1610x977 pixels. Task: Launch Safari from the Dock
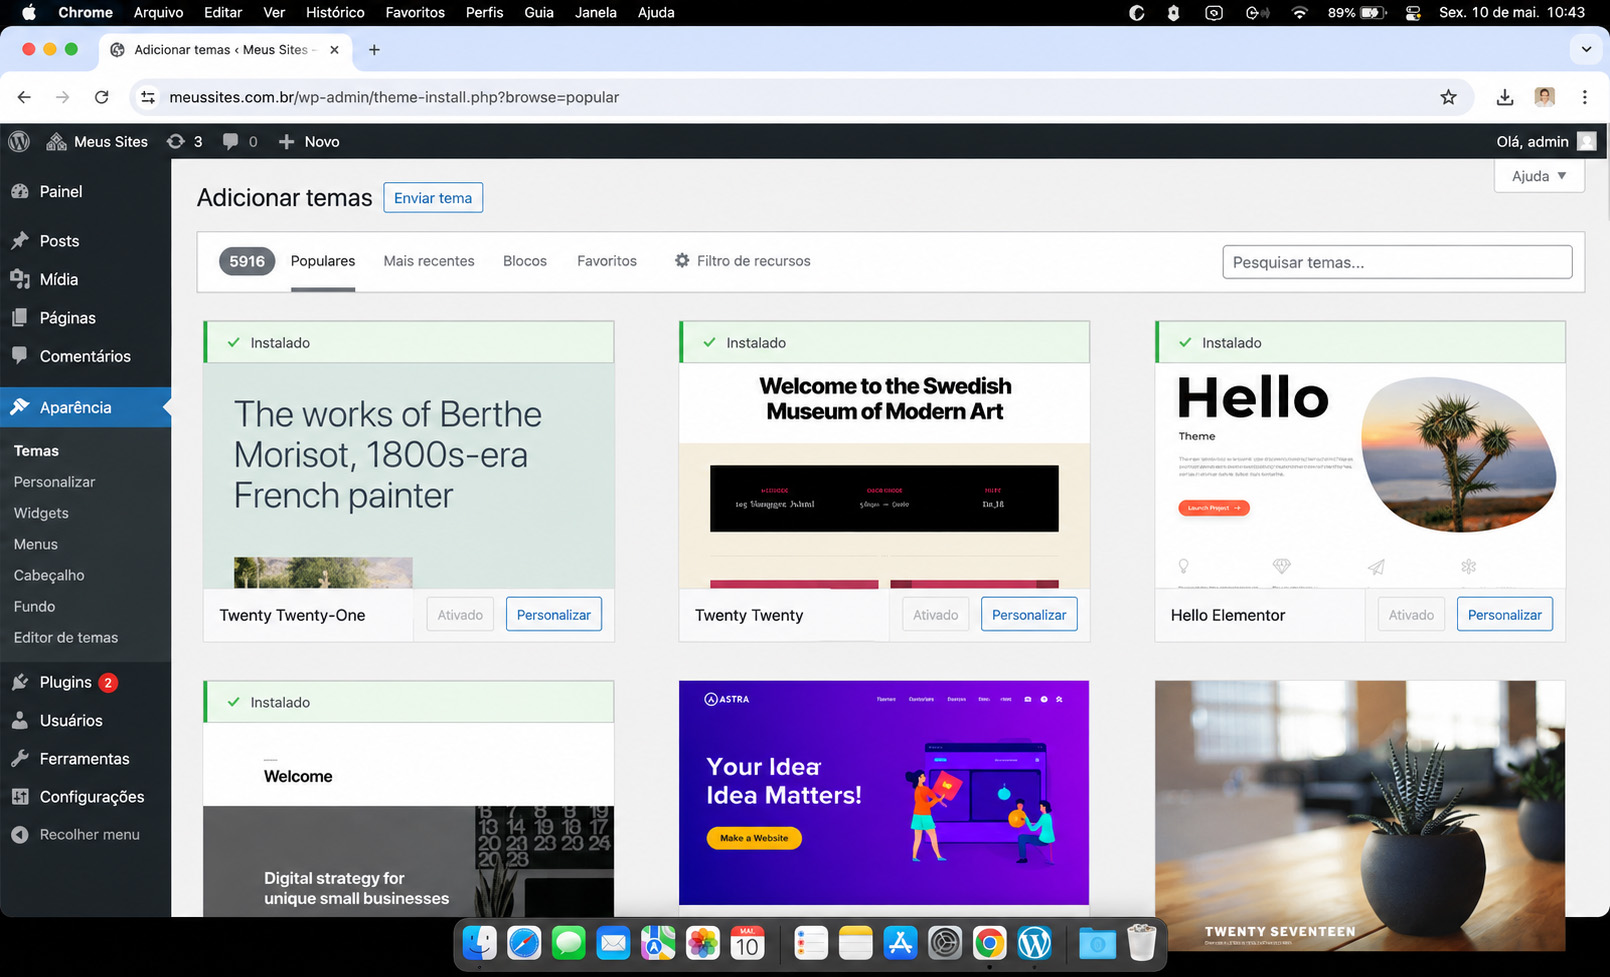point(524,943)
